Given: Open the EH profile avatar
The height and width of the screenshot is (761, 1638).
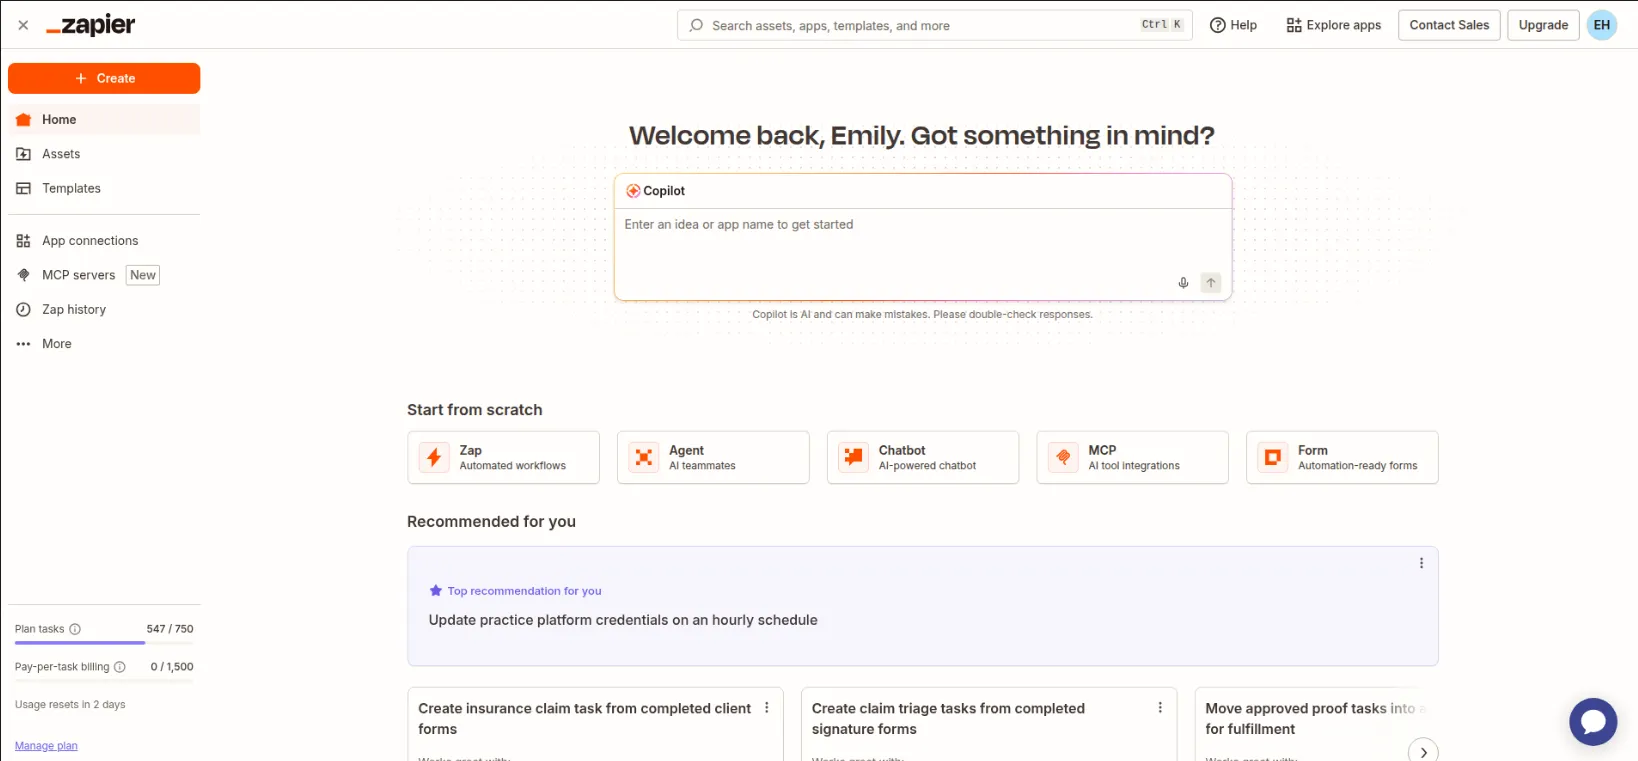Looking at the screenshot, I should click(1602, 25).
